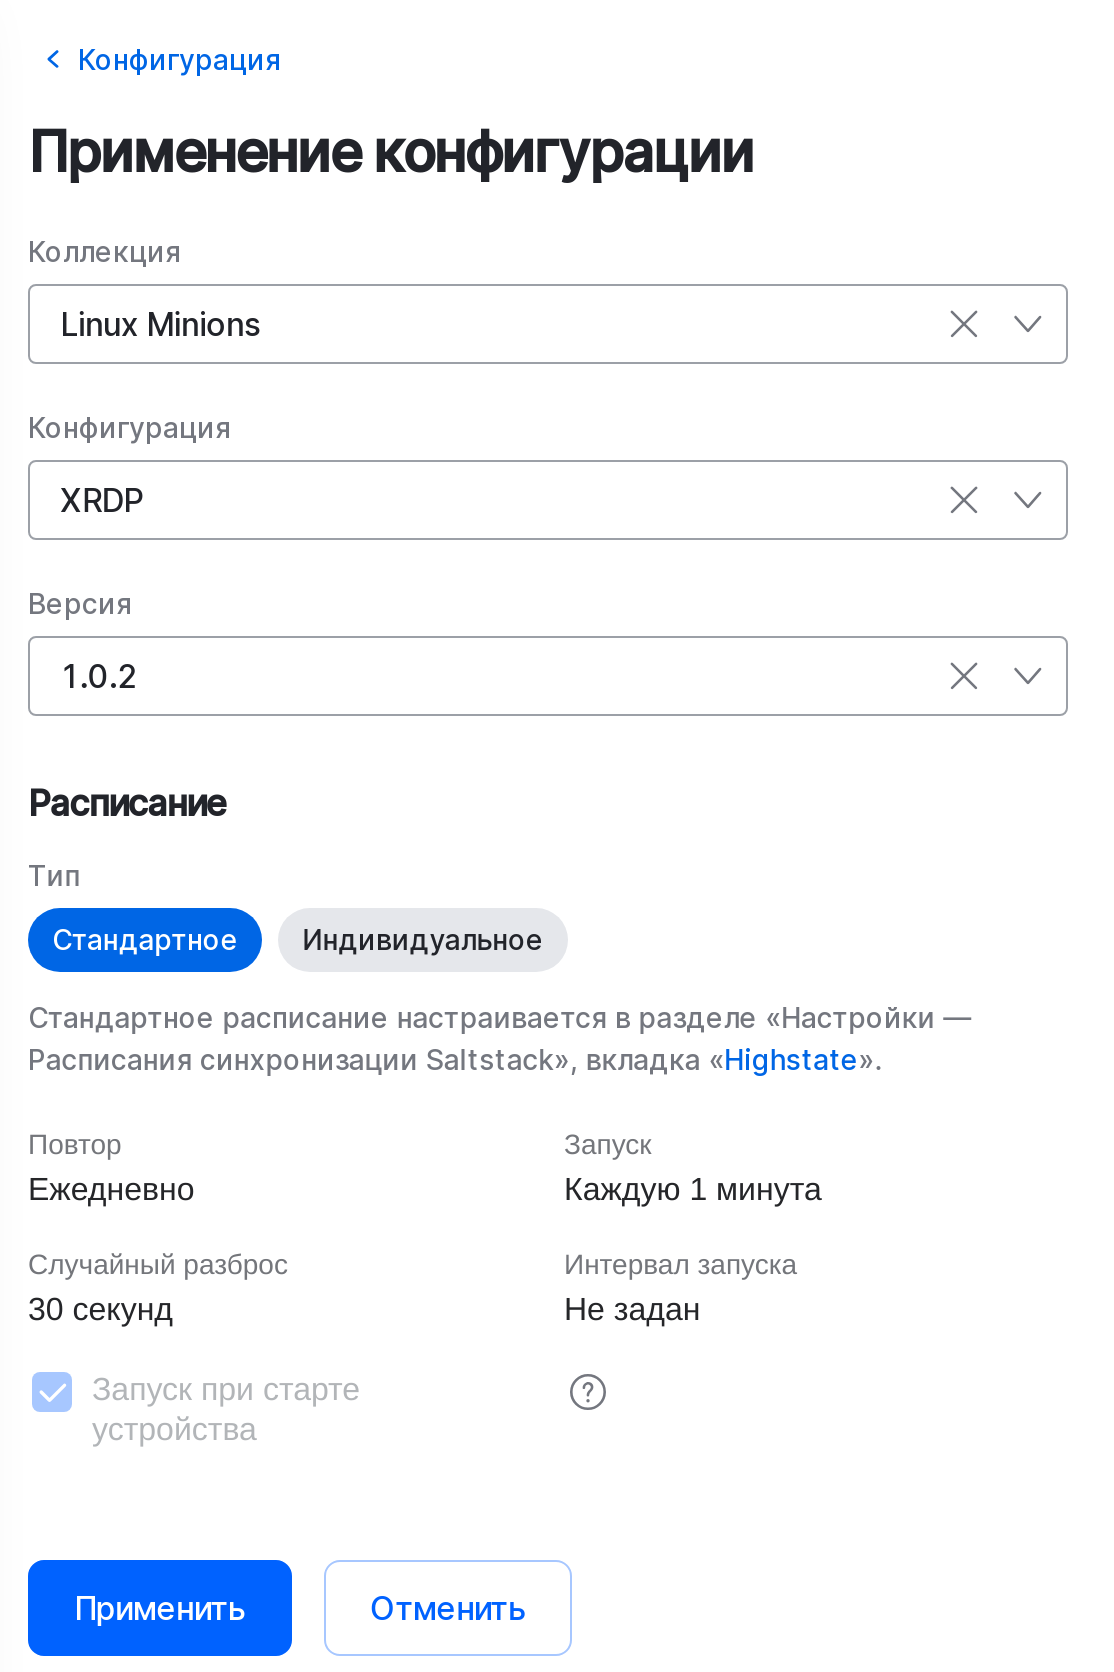Expand the Коллекция dropdown arrow
The image size is (1114, 1672).
1028,324
